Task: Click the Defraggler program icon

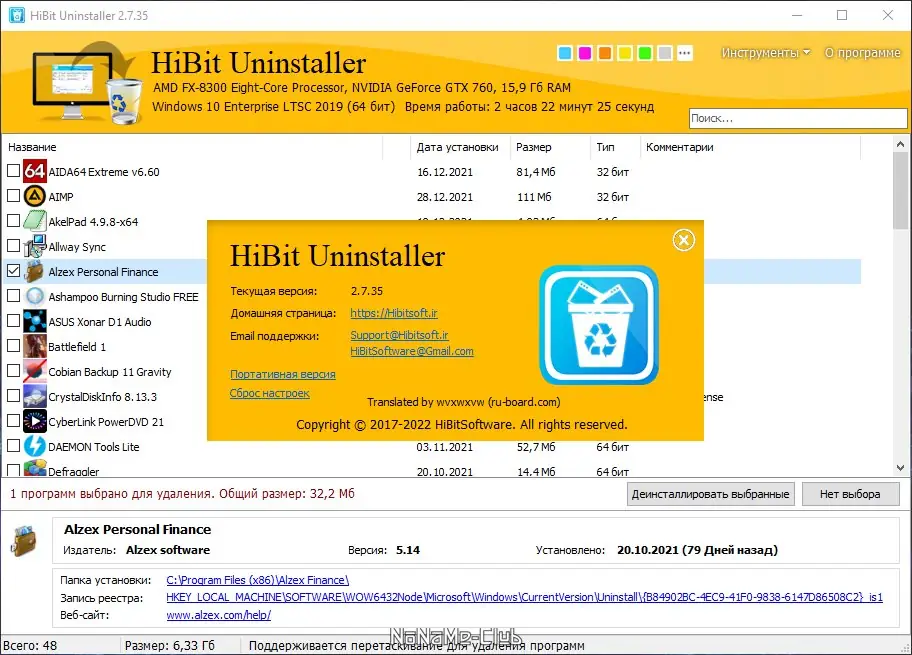Action: click(35, 468)
